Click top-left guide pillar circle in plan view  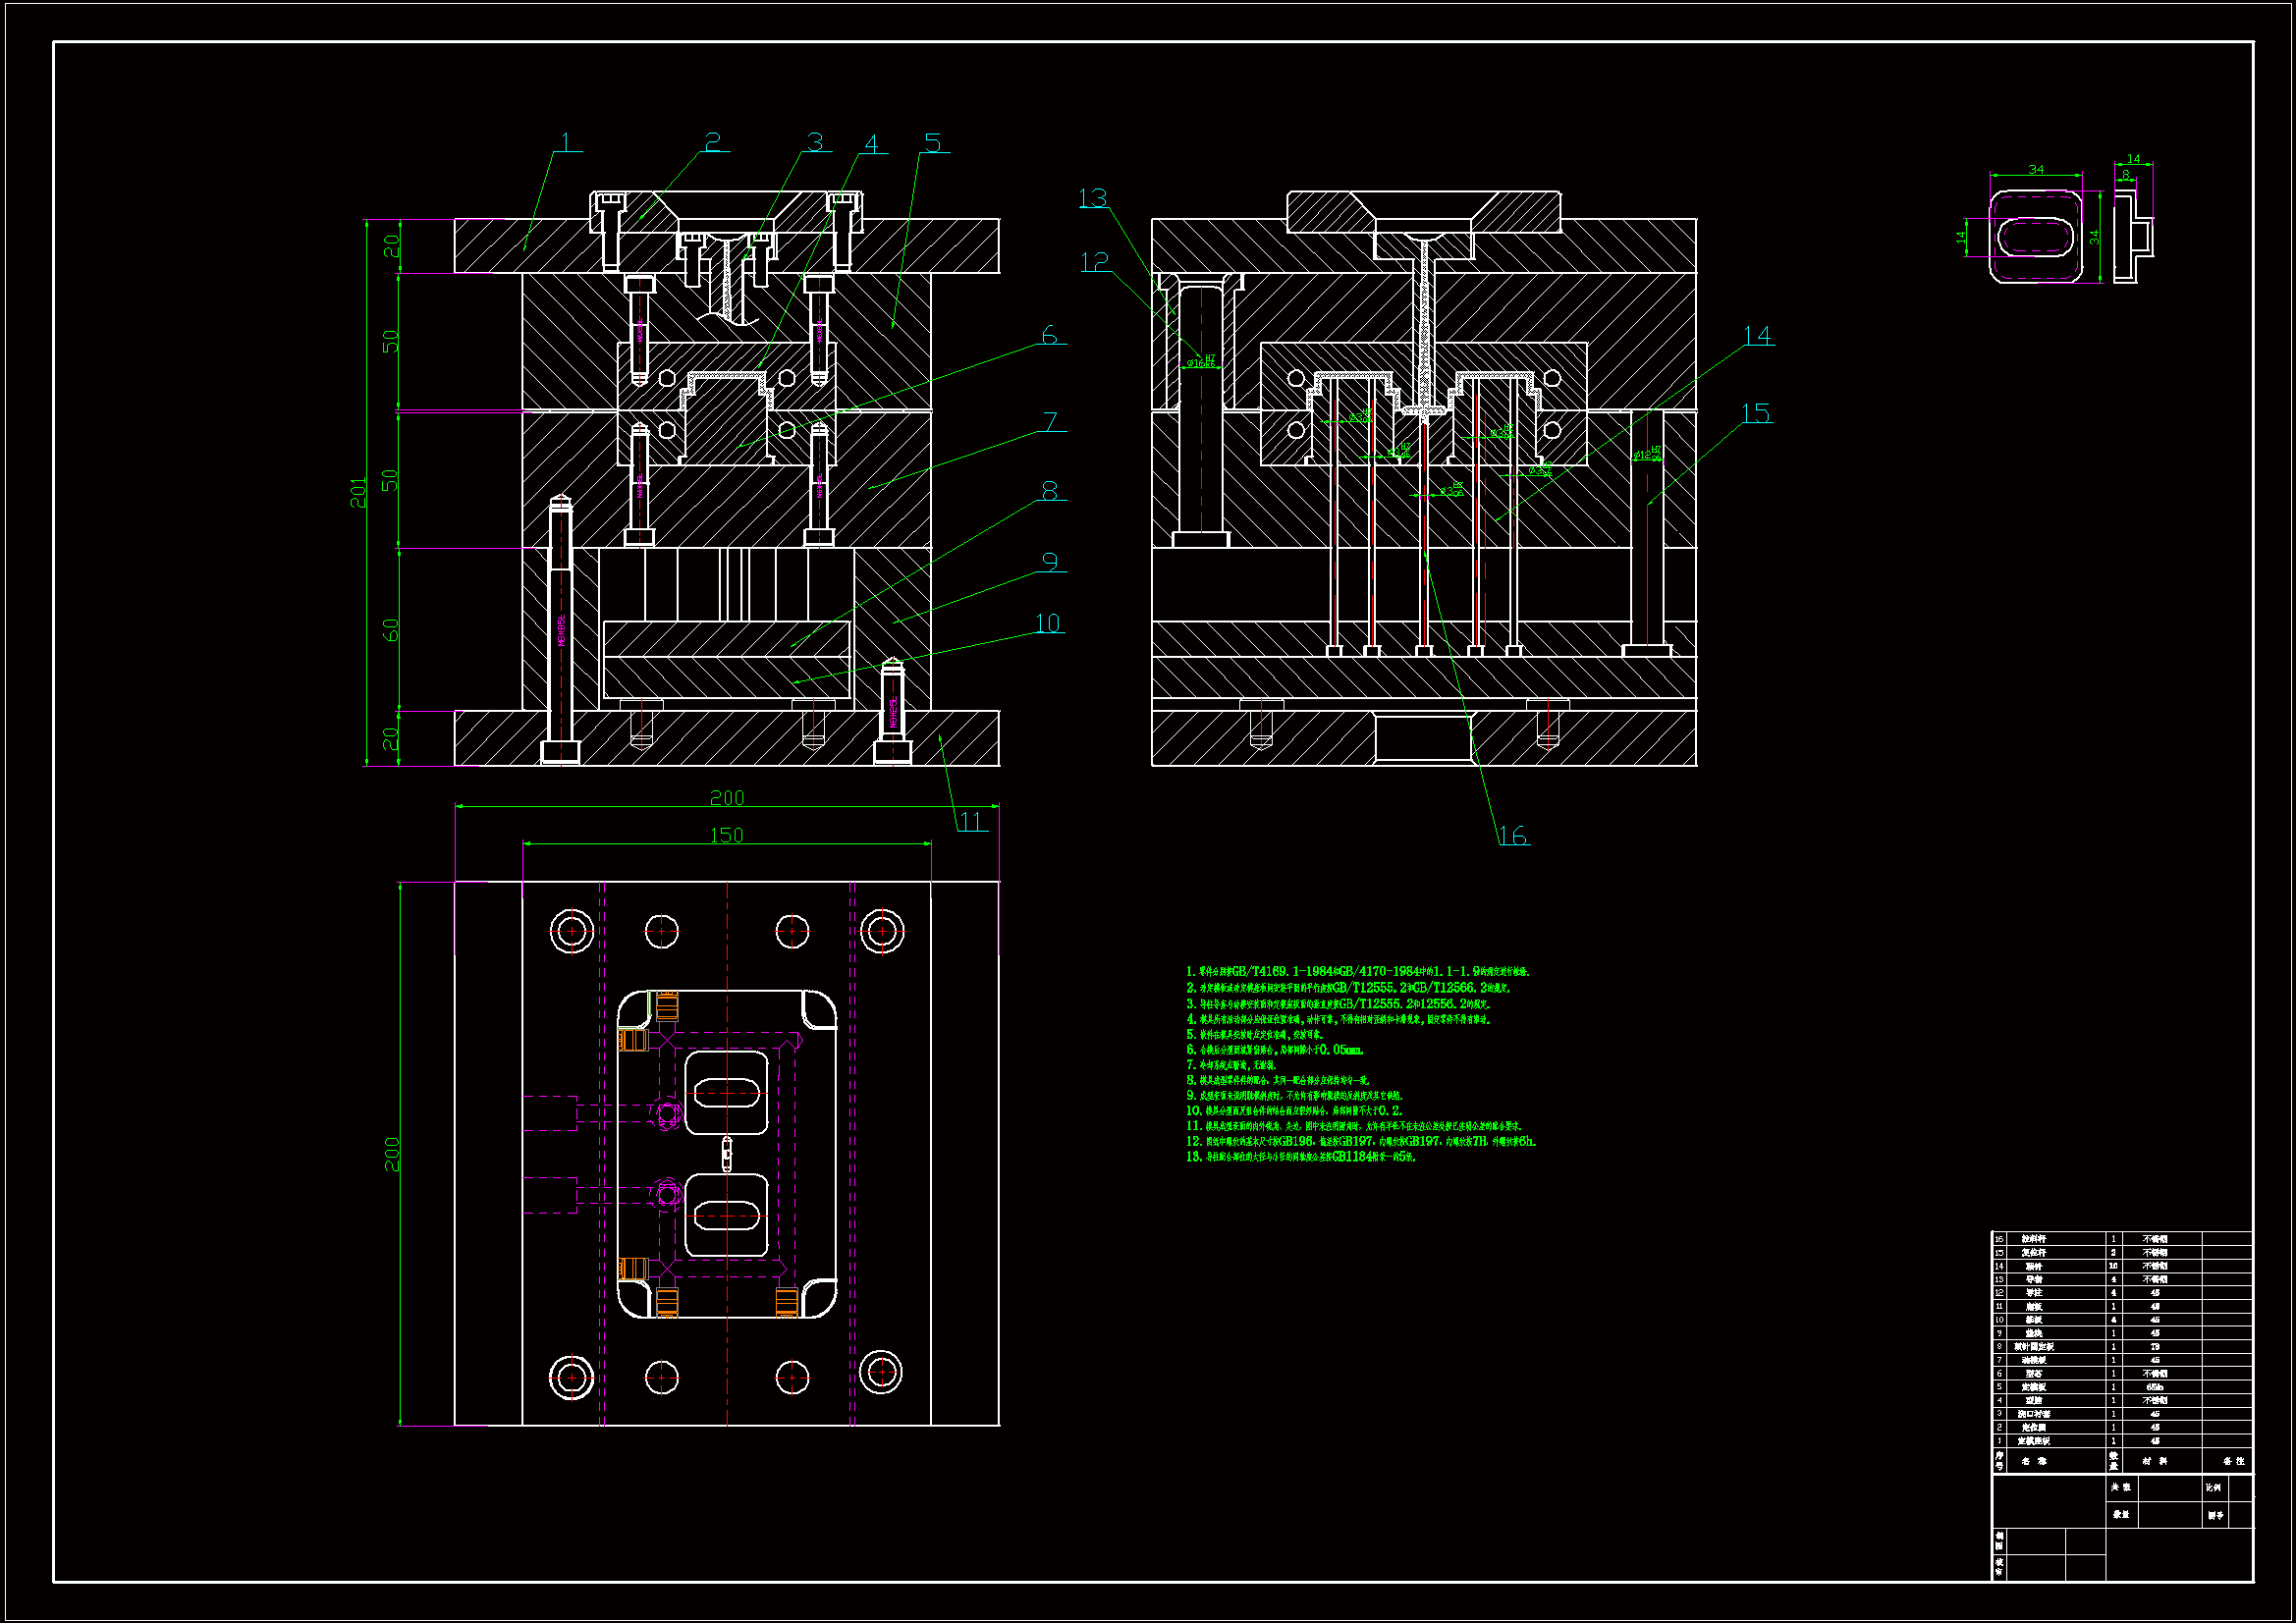571,931
